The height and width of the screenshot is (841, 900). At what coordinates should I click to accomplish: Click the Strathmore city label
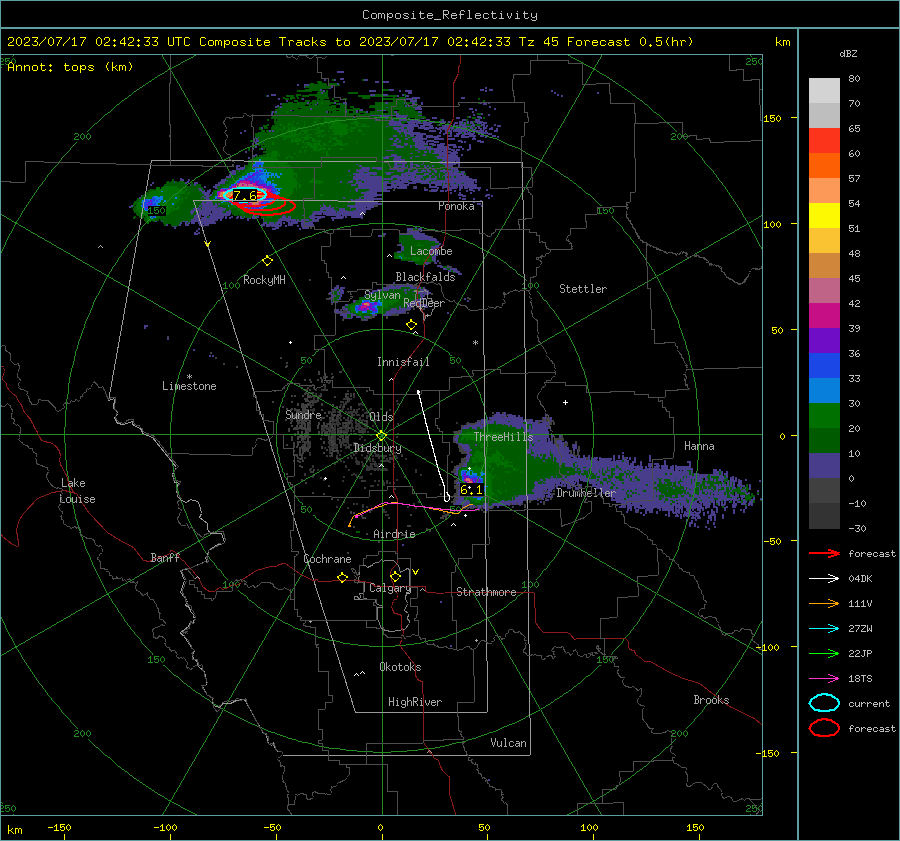coord(486,592)
